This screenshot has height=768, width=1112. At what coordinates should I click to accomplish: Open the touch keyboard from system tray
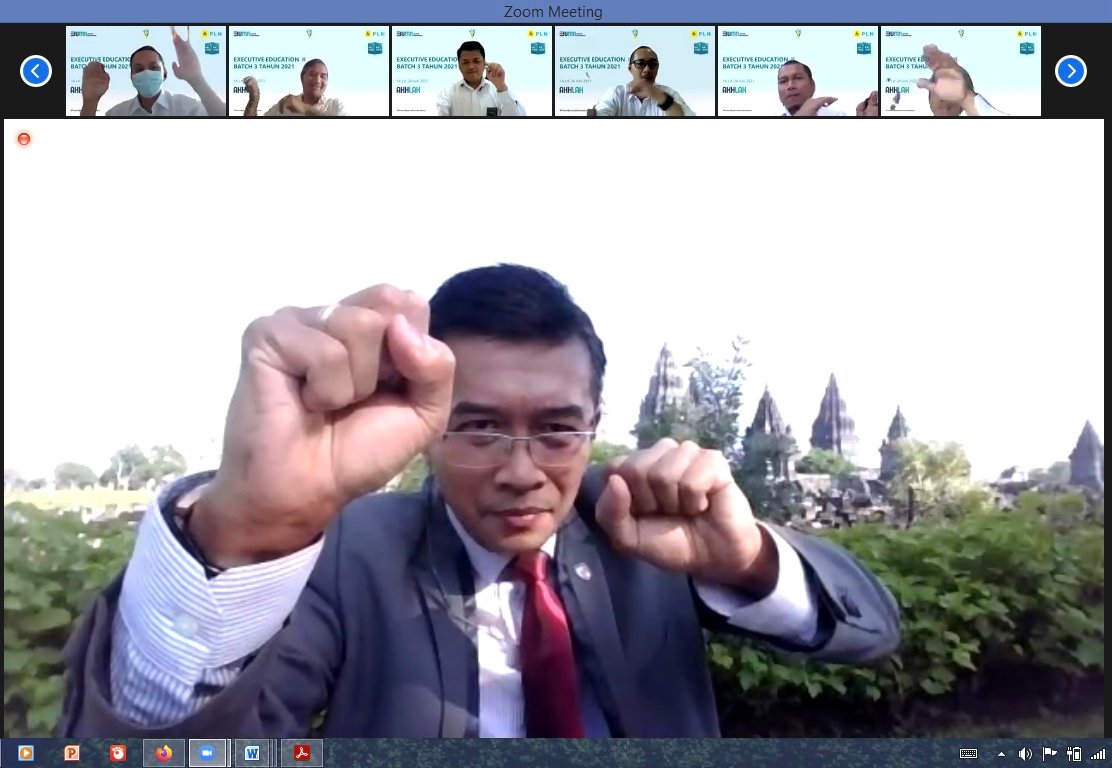tap(968, 754)
